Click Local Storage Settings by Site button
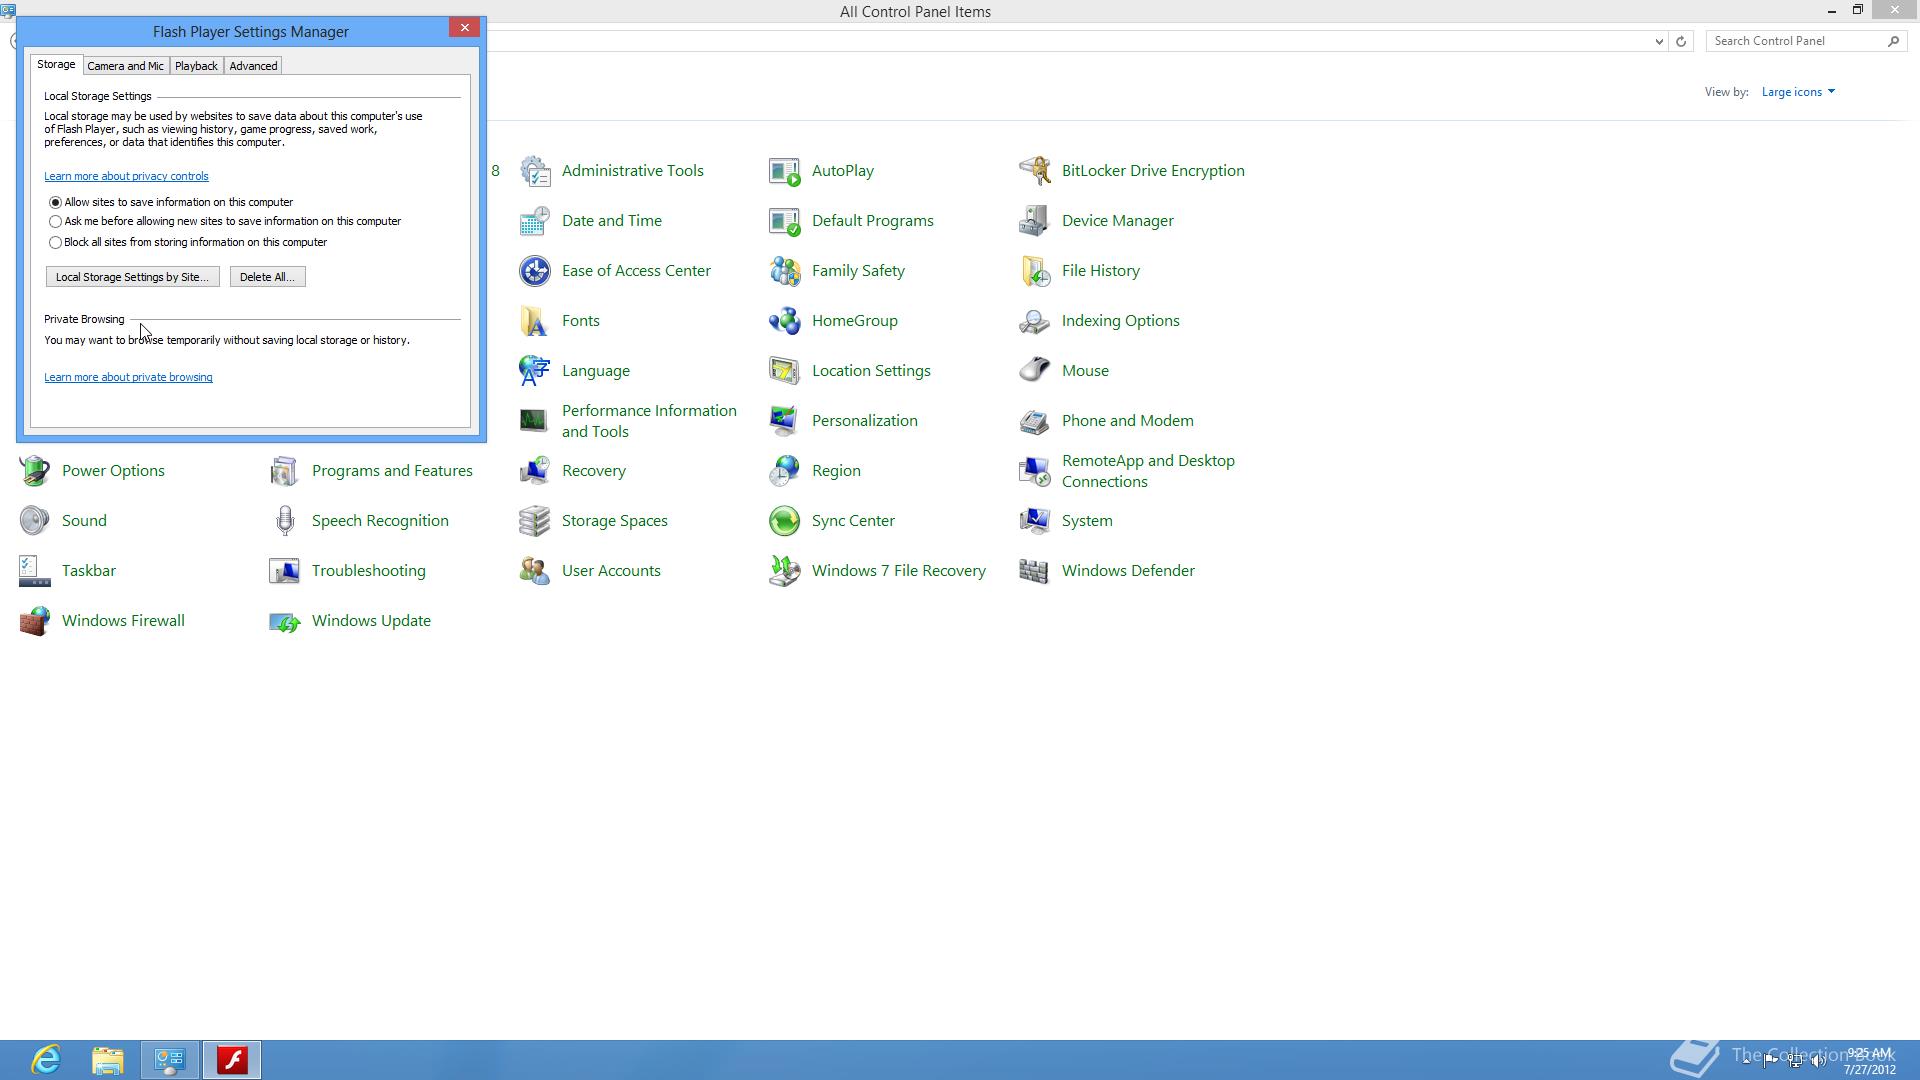1920x1080 pixels. pos(132,277)
